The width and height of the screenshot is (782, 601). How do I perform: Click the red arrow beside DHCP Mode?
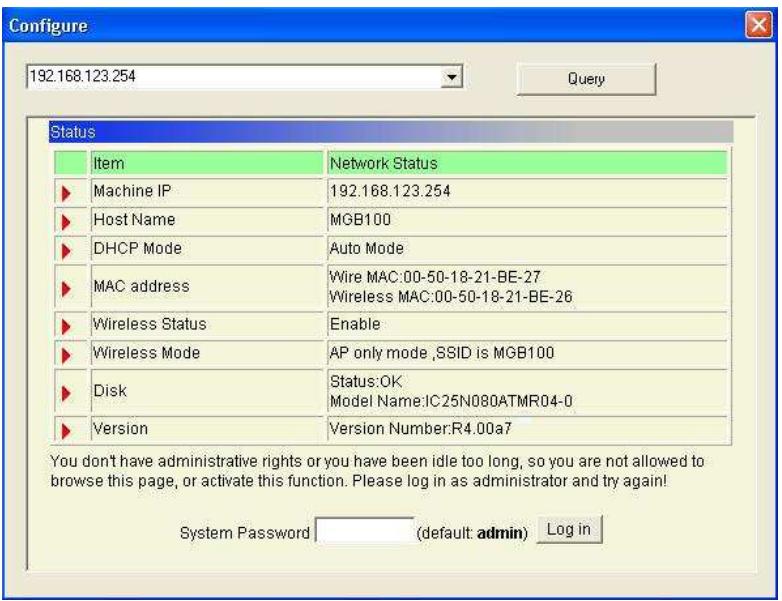pyautogui.click(x=65, y=251)
